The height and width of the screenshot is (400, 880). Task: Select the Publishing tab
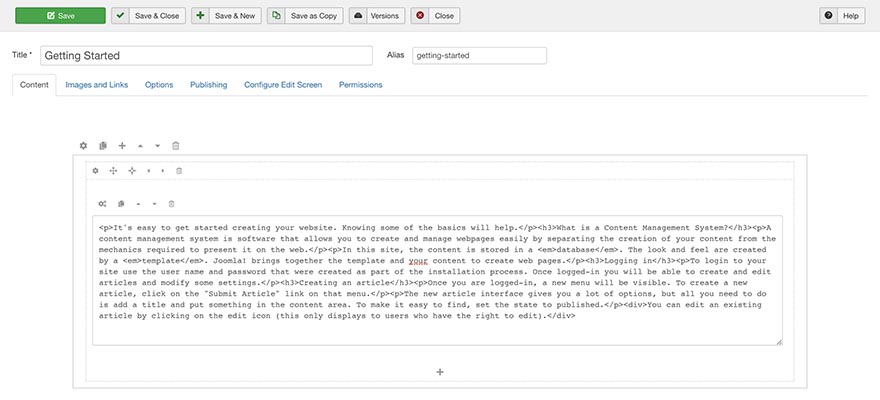click(x=209, y=85)
